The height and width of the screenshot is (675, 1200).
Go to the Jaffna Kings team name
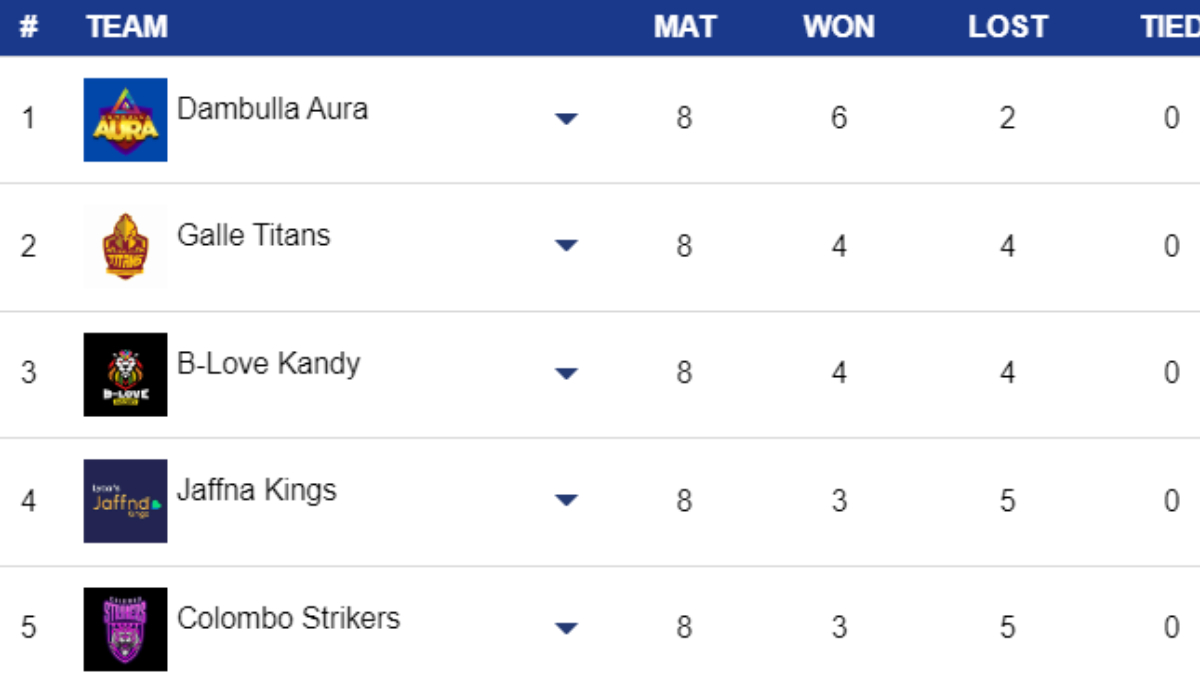click(256, 490)
